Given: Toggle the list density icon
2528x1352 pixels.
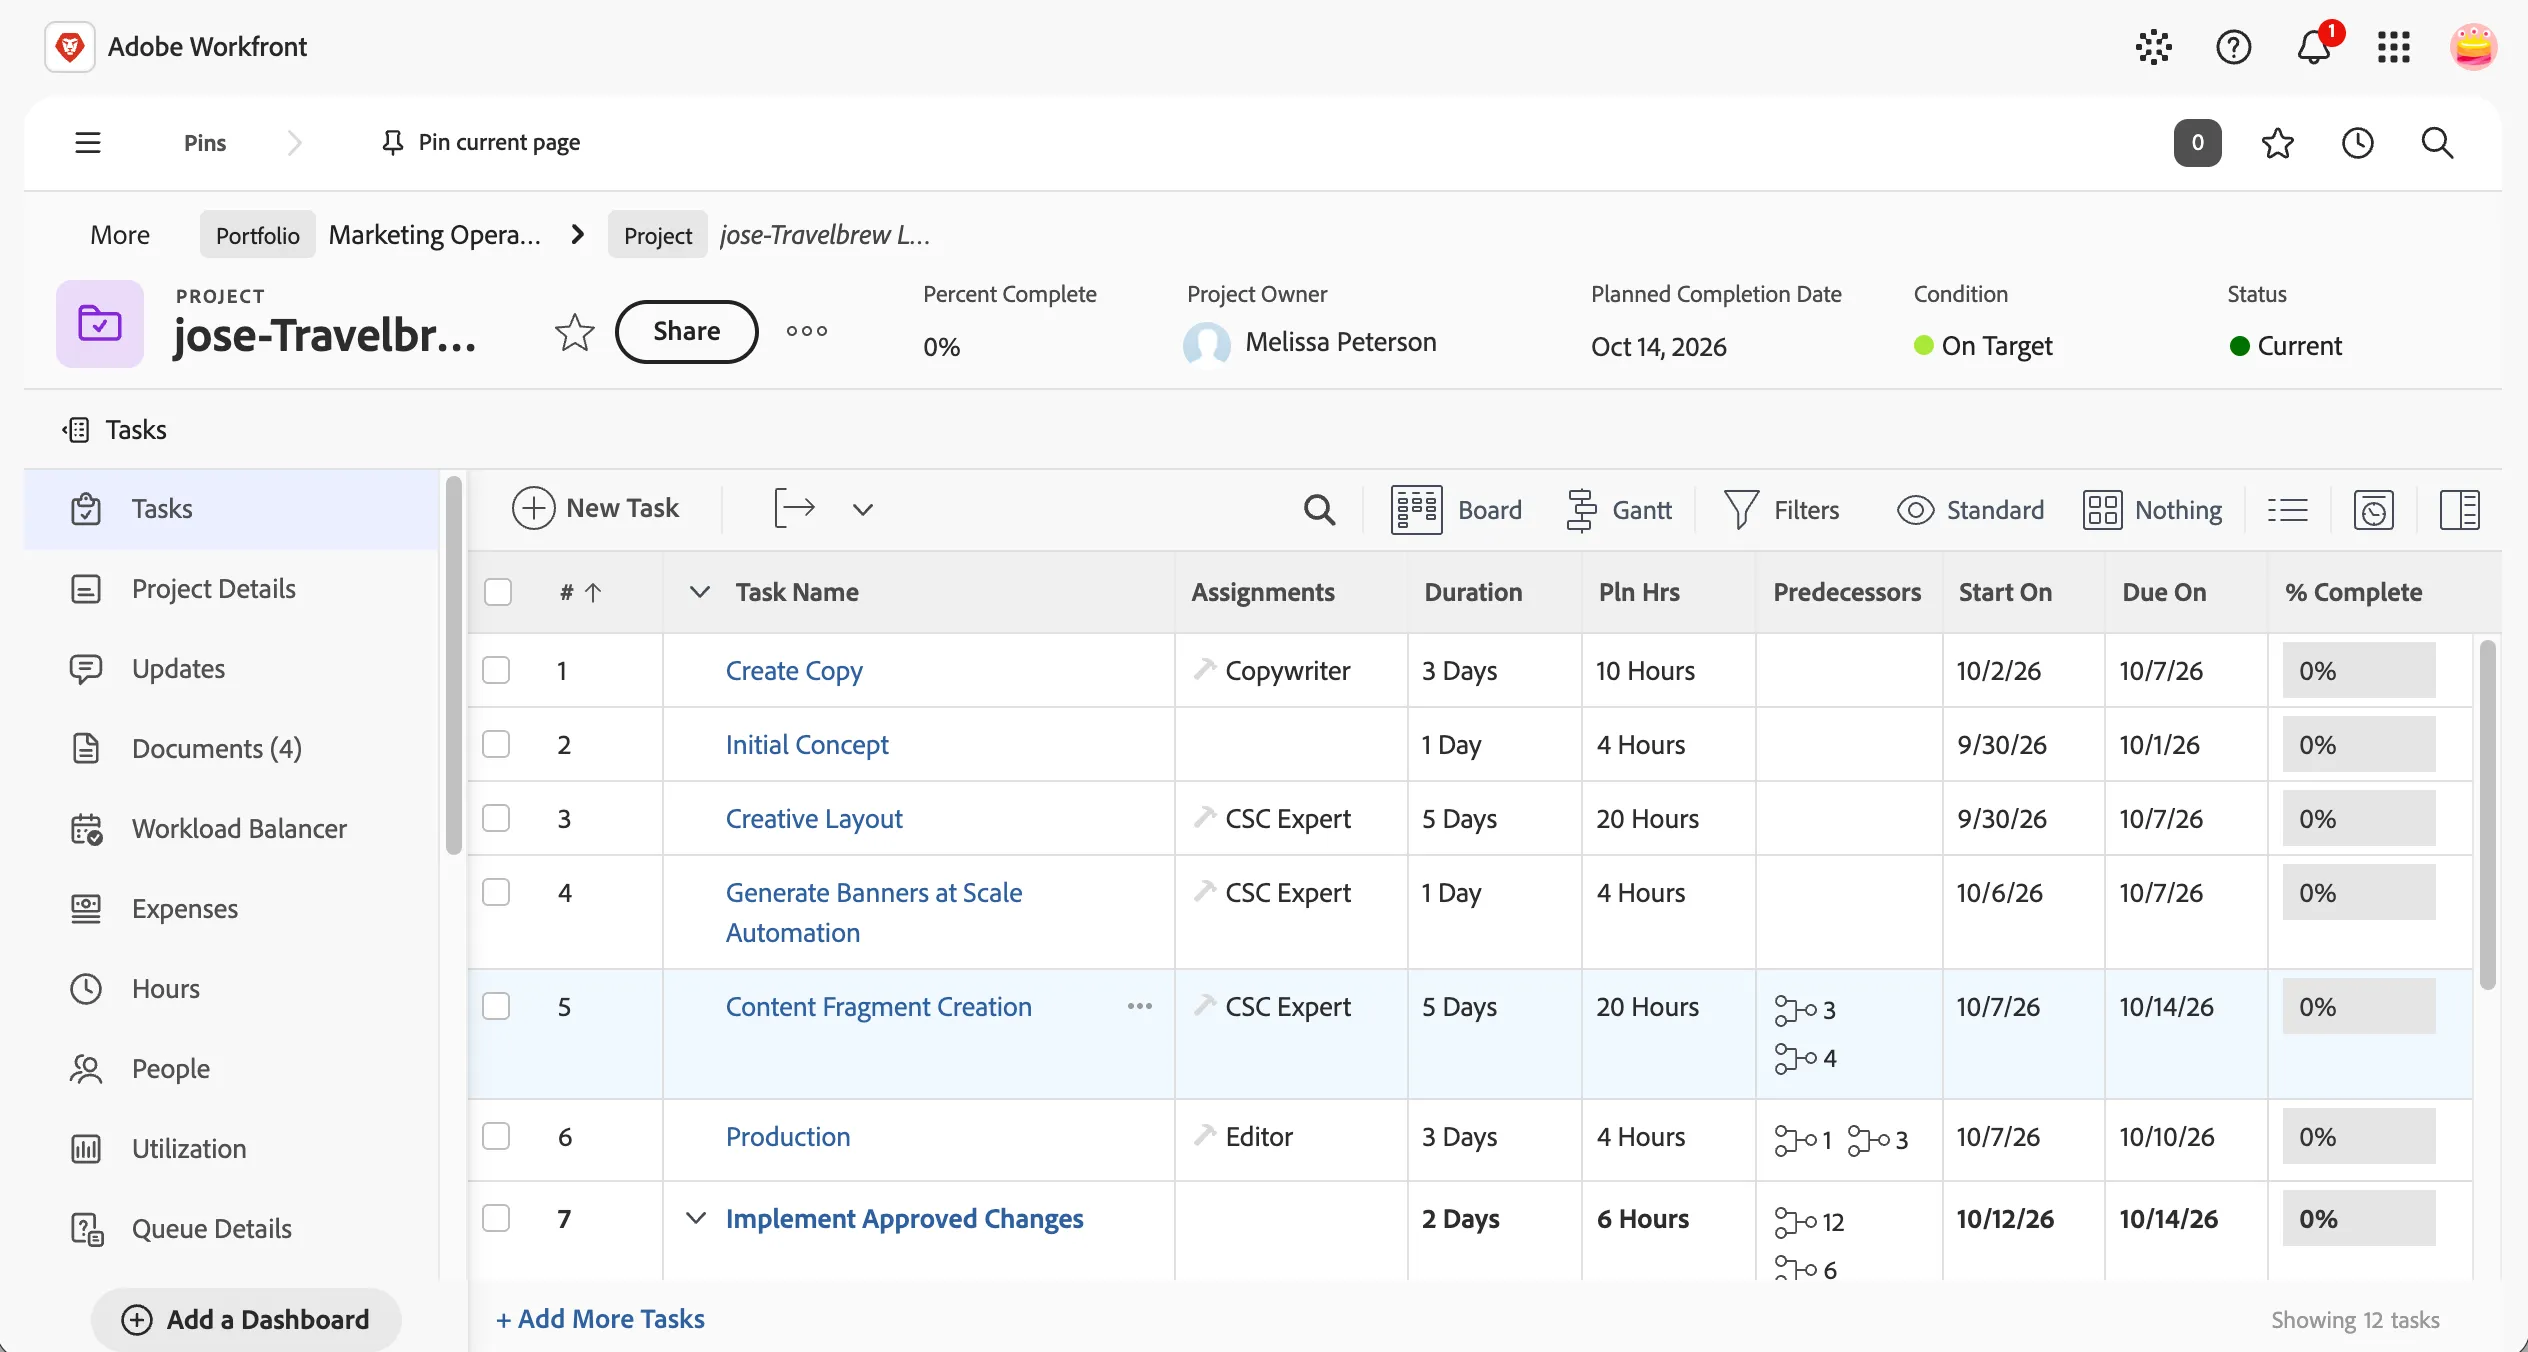Looking at the screenshot, I should pyautogui.click(x=2287, y=510).
